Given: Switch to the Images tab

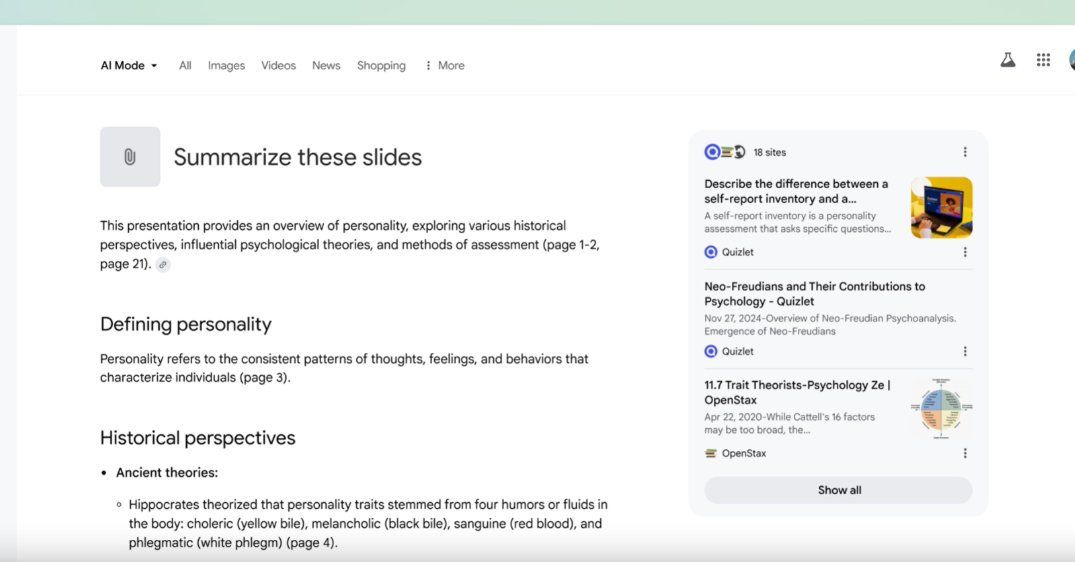Looking at the screenshot, I should tap(226, 66).
